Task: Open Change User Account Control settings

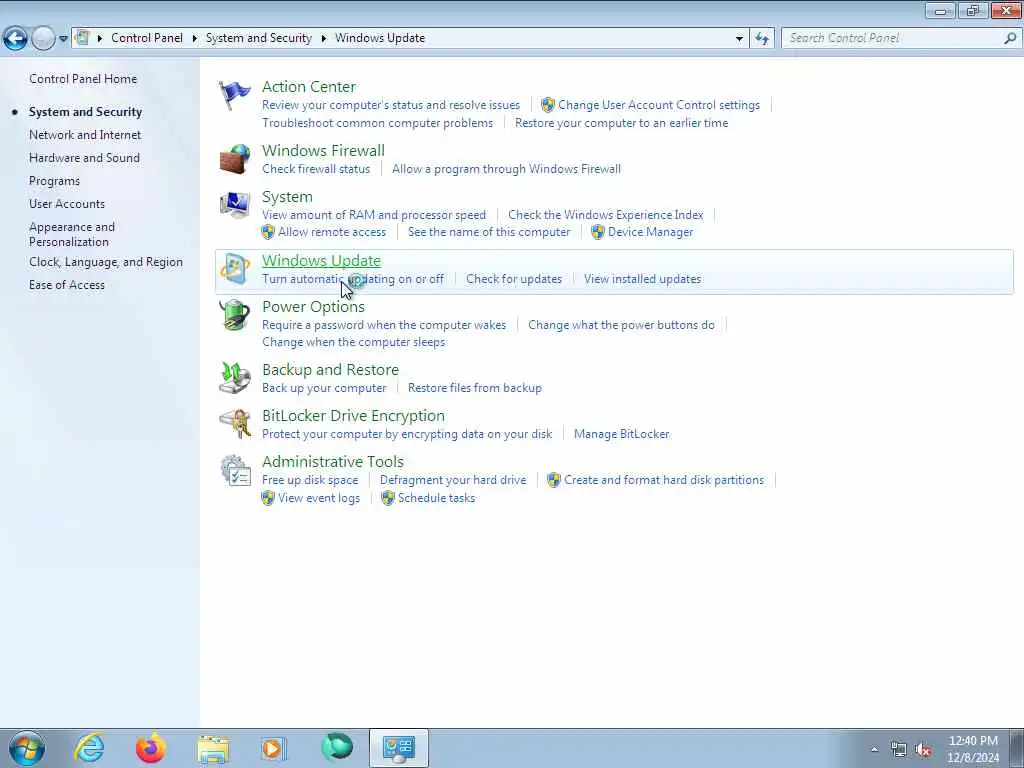Action: point(659,105)
